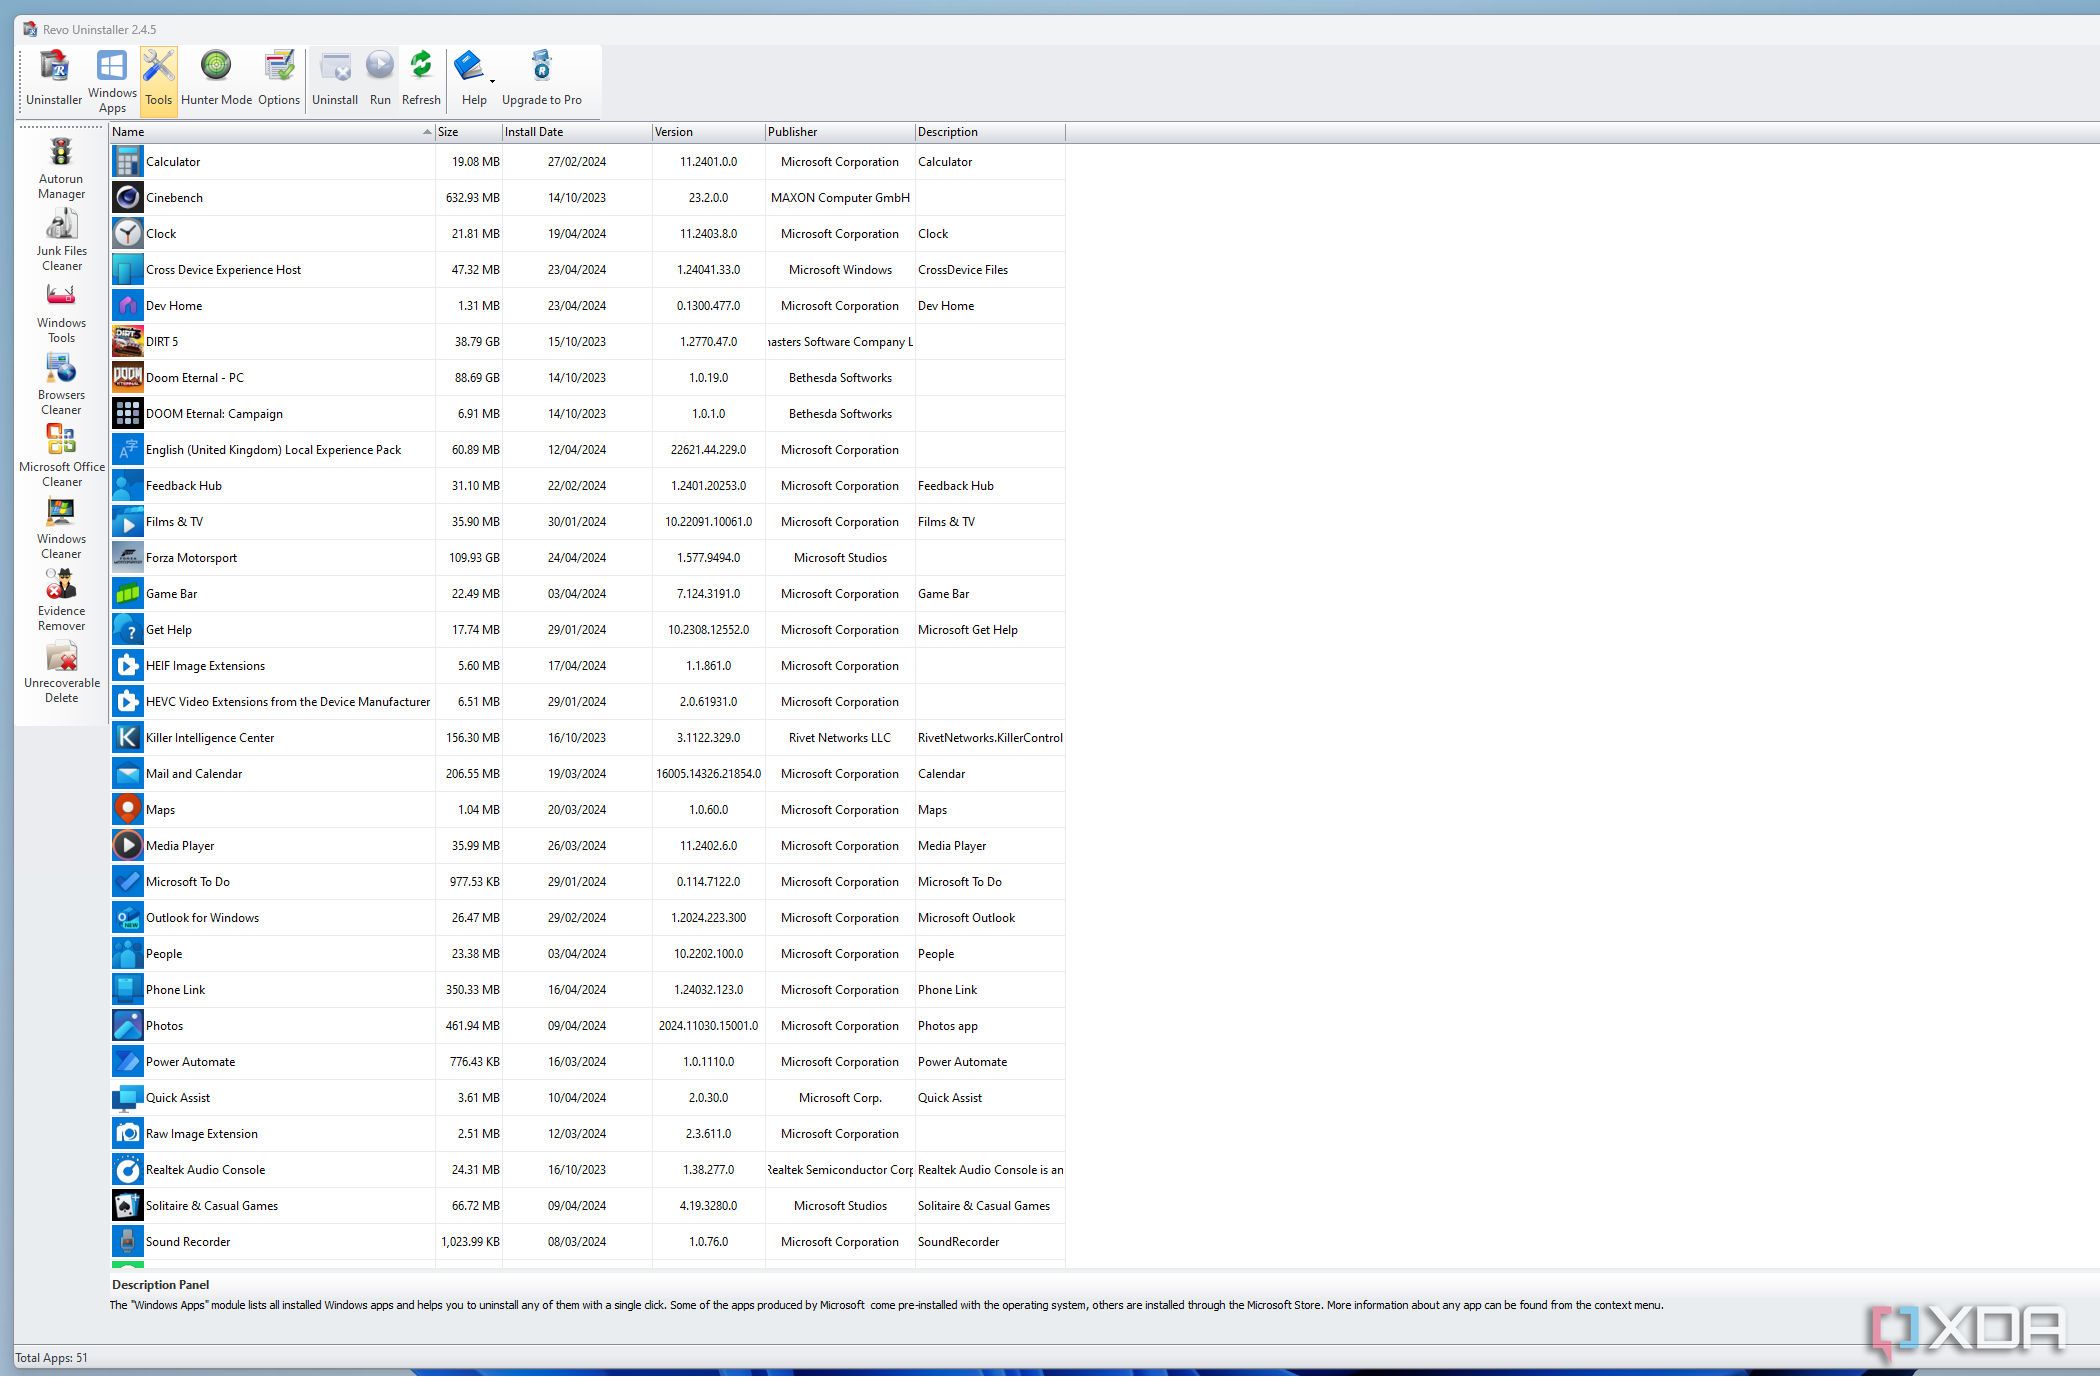Screen dimensions: 2100x1400
Task: Select Killer Intelligence Center icon
Action: click(x=127, y=738)
